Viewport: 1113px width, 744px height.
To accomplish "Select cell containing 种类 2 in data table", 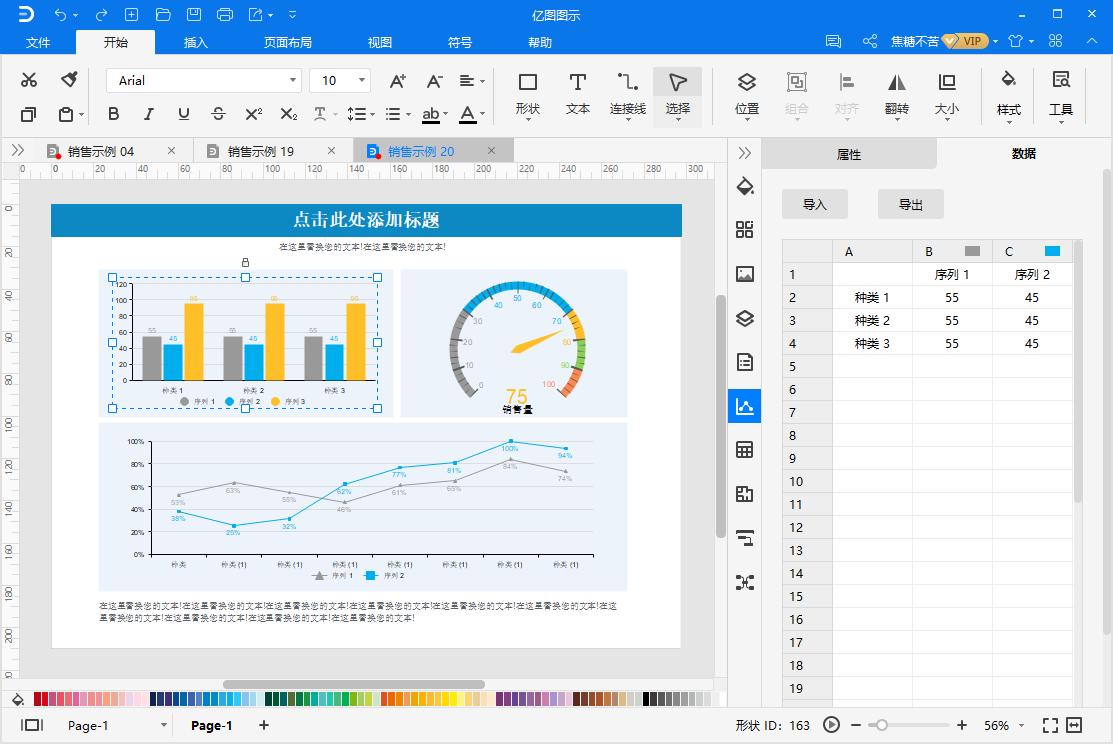I will (x=871, y=320).
